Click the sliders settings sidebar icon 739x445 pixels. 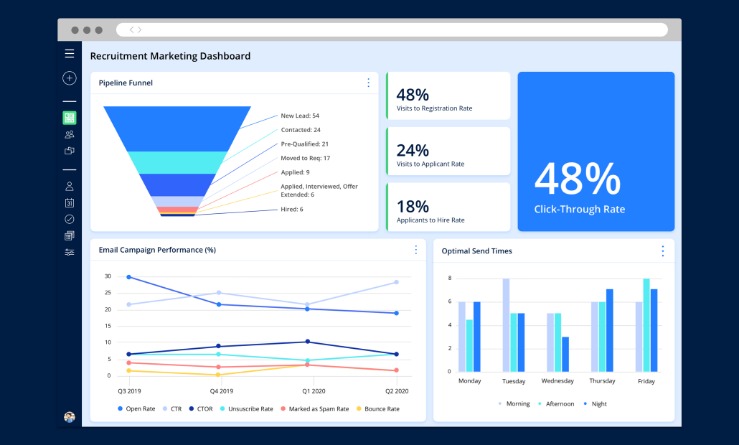click(x=69, y=252)
